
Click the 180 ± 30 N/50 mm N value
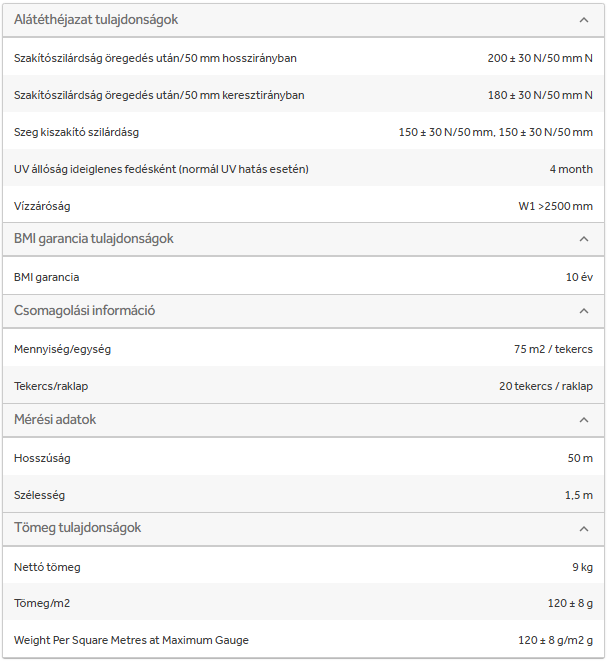pos(540,95)
